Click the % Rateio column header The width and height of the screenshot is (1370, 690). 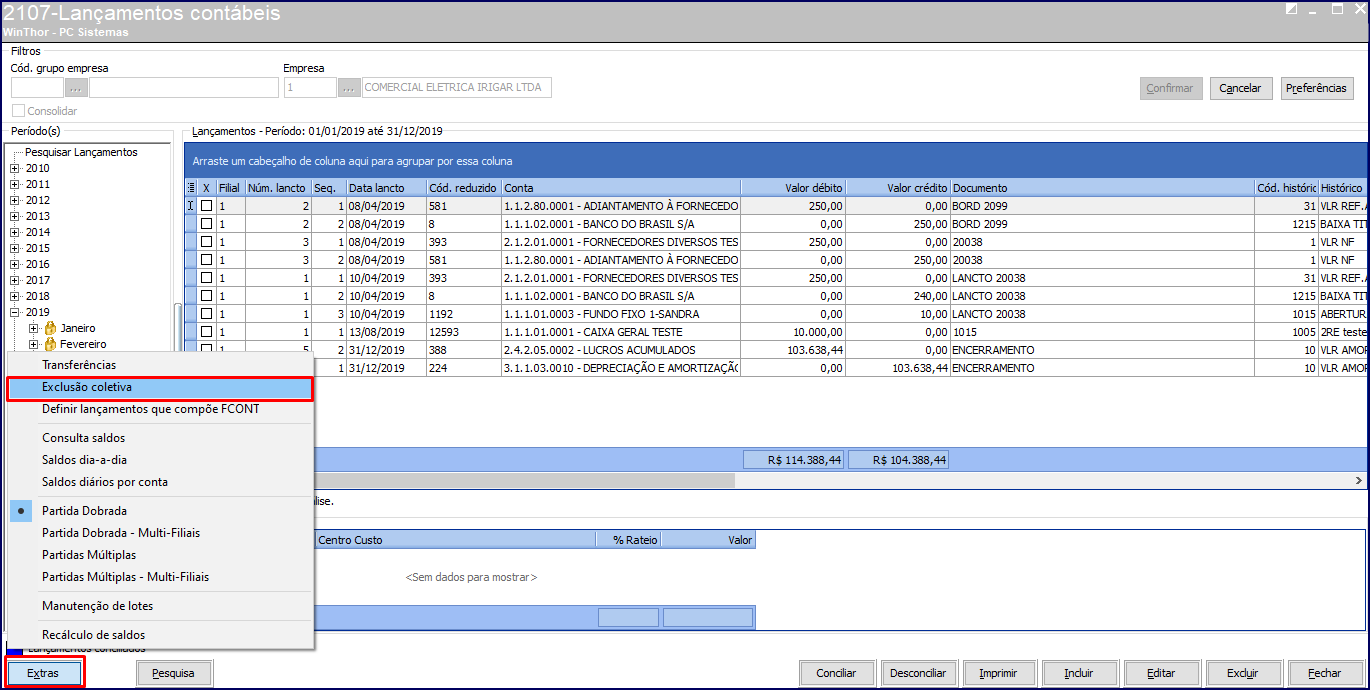(x=628, y=540)
